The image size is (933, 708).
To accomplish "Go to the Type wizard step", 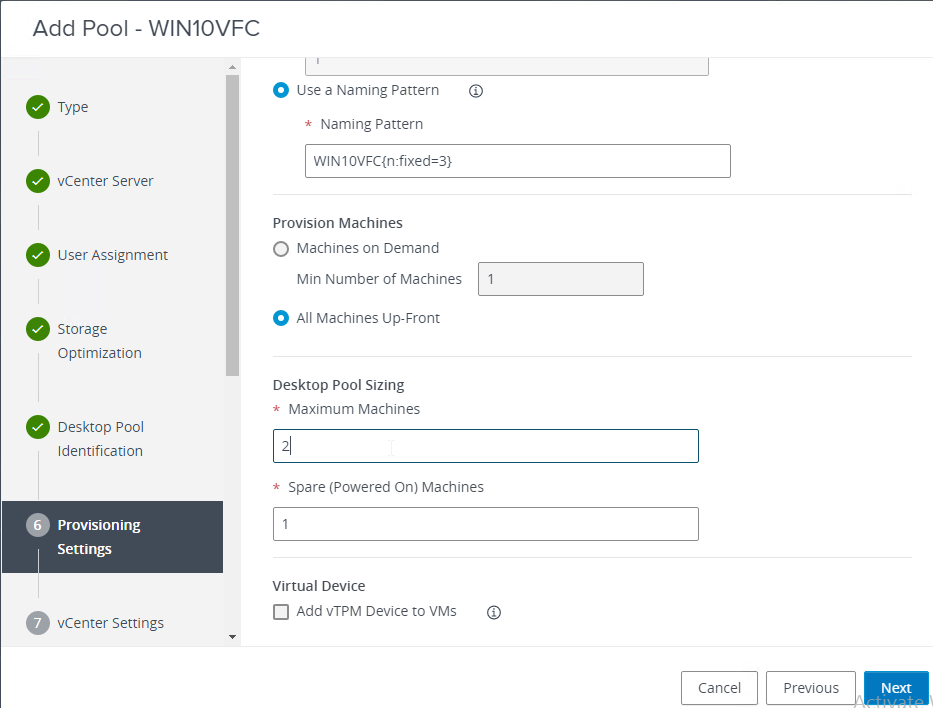I will click(x=73, y=107).
